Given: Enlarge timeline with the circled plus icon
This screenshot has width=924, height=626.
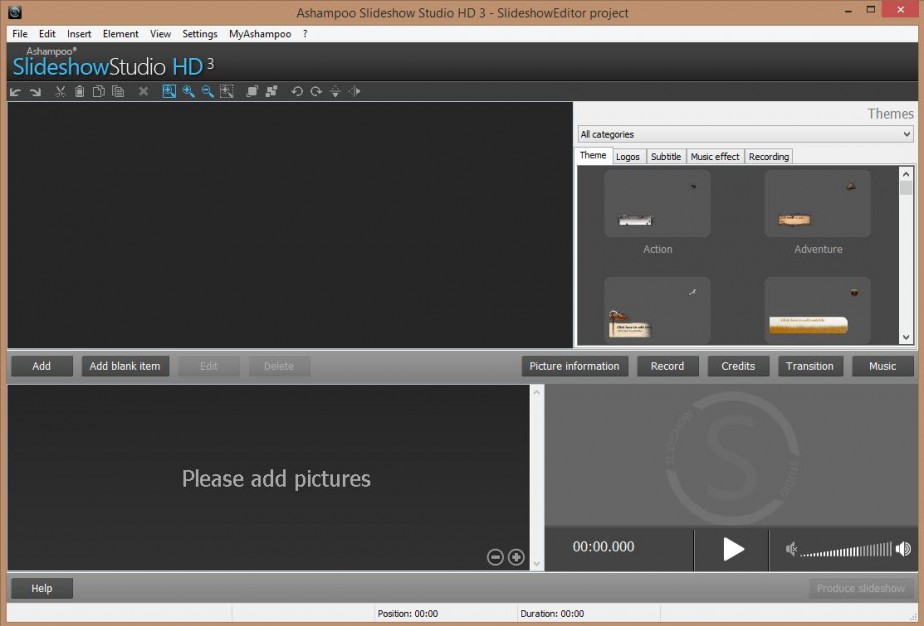Looking at the screenshot, I should pos(516,557).
